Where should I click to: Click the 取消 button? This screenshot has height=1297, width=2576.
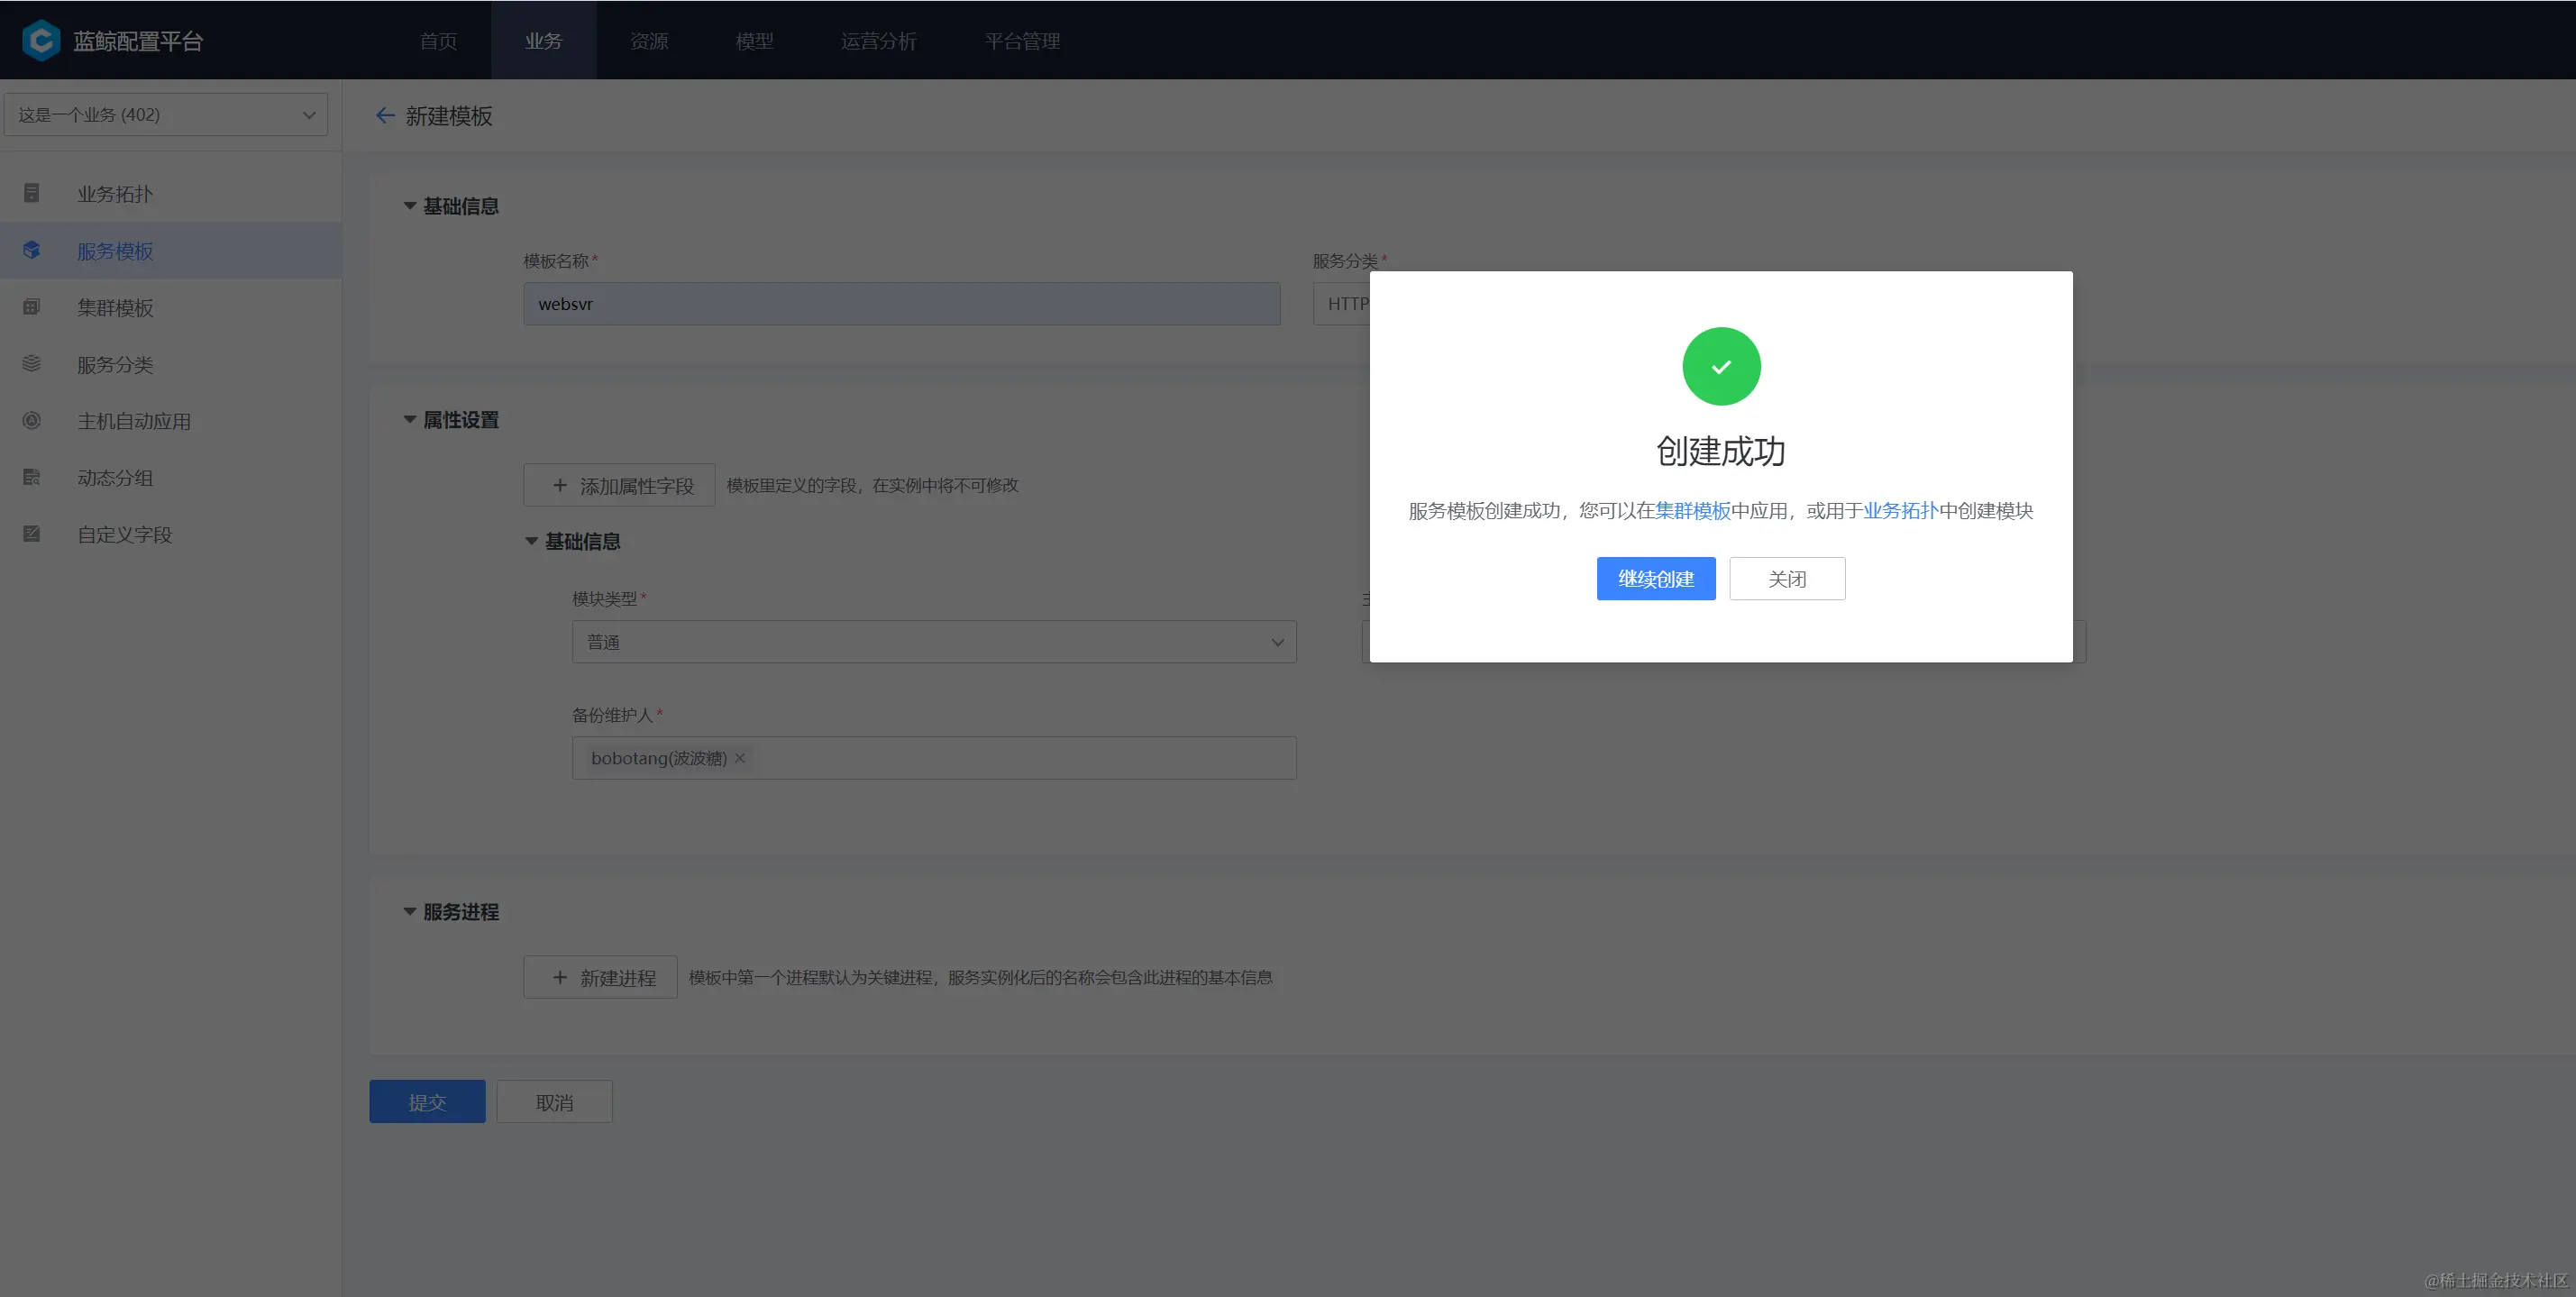point(555,1102)
